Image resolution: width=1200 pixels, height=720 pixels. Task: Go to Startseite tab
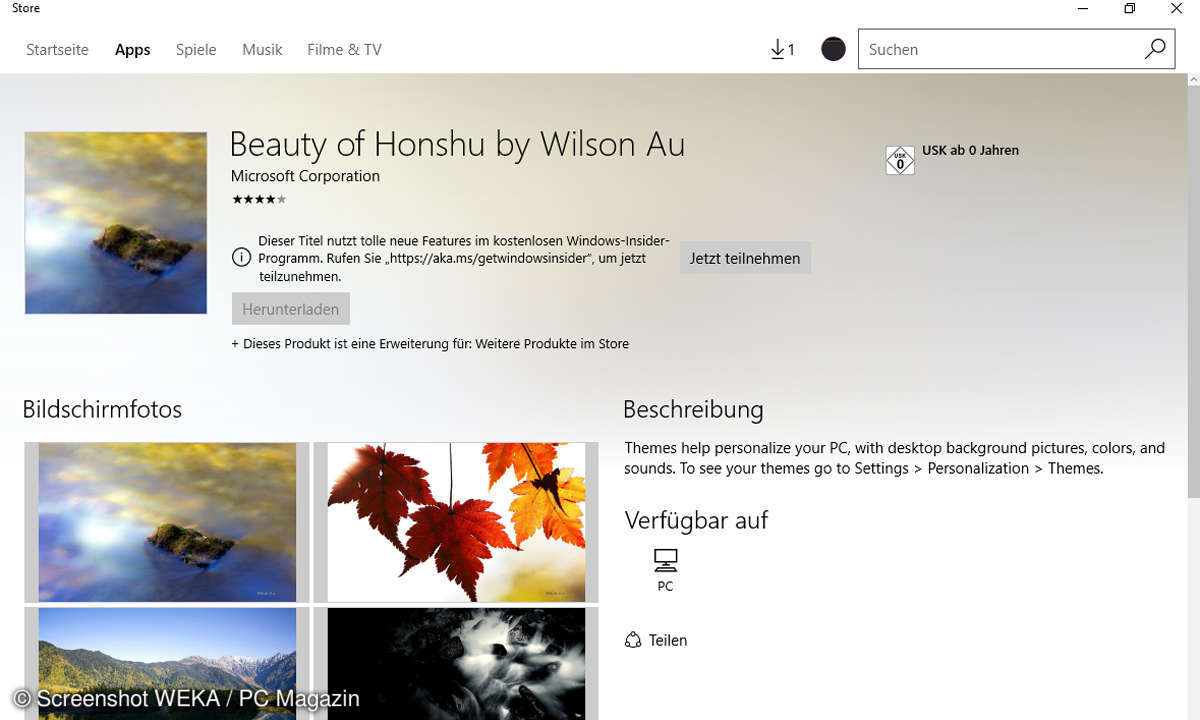pyautogui.click(x=57, y=49)
